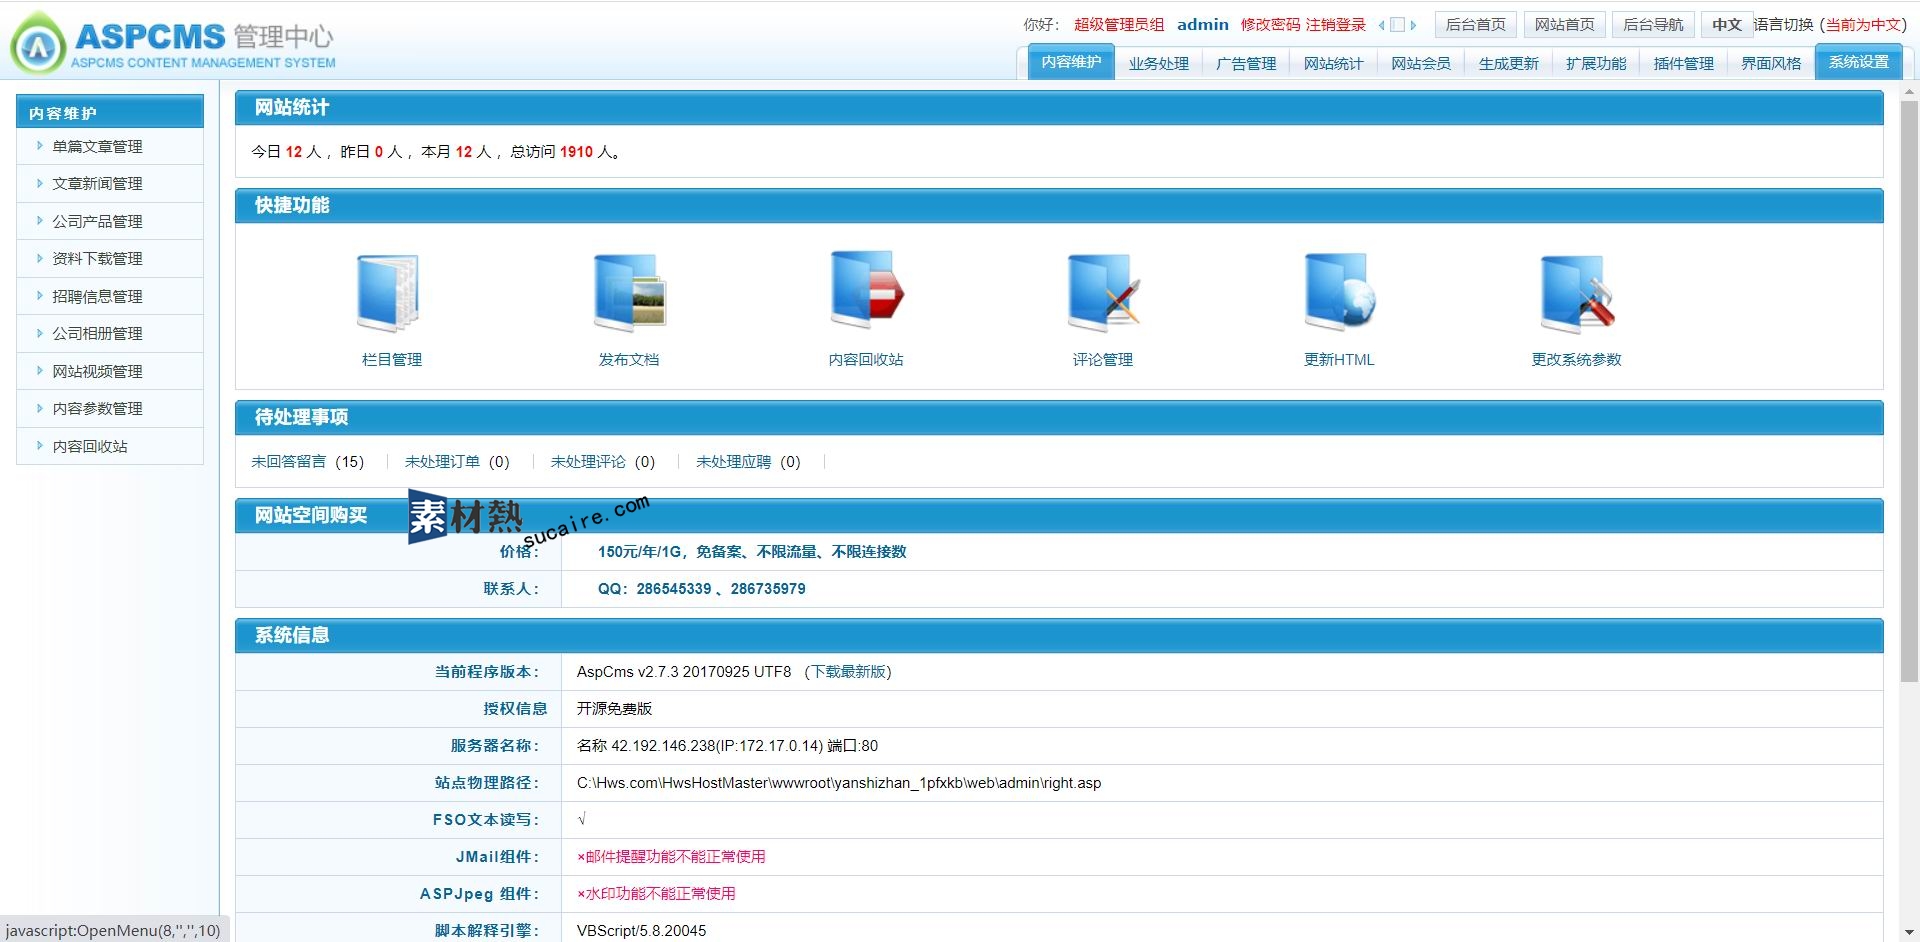The image size is (1920, 942).
Task: Open 公司相册管理 in sidebar
Action: [x=97, y=333]
